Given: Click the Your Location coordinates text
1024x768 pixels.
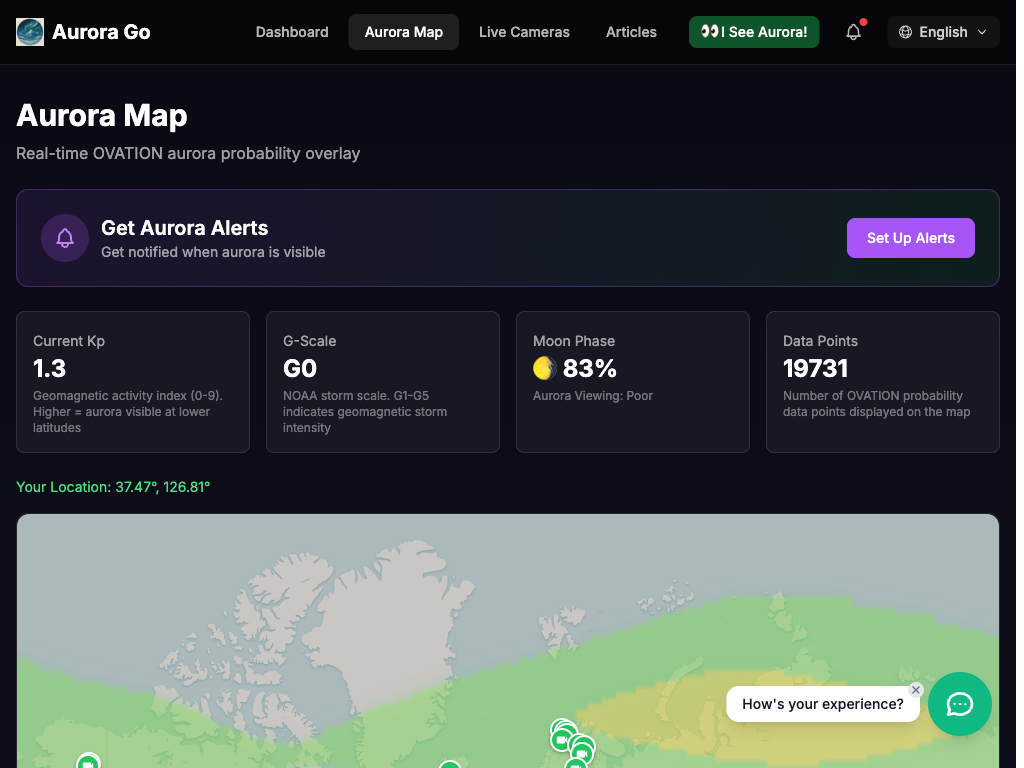Looking at the screenshot, I should (x=113, y=487).
